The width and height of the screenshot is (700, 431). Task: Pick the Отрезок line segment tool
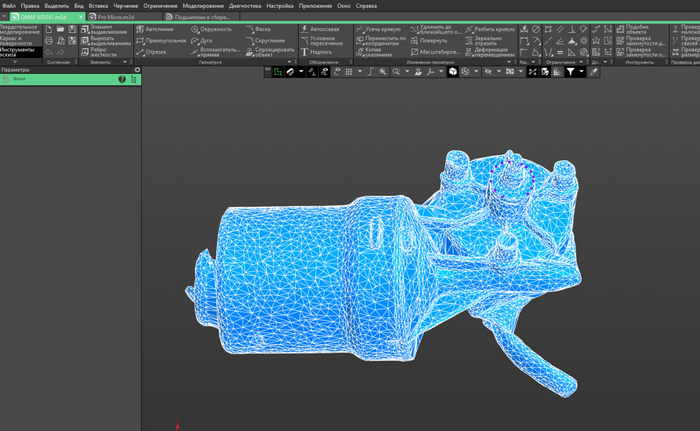(155, 52)
